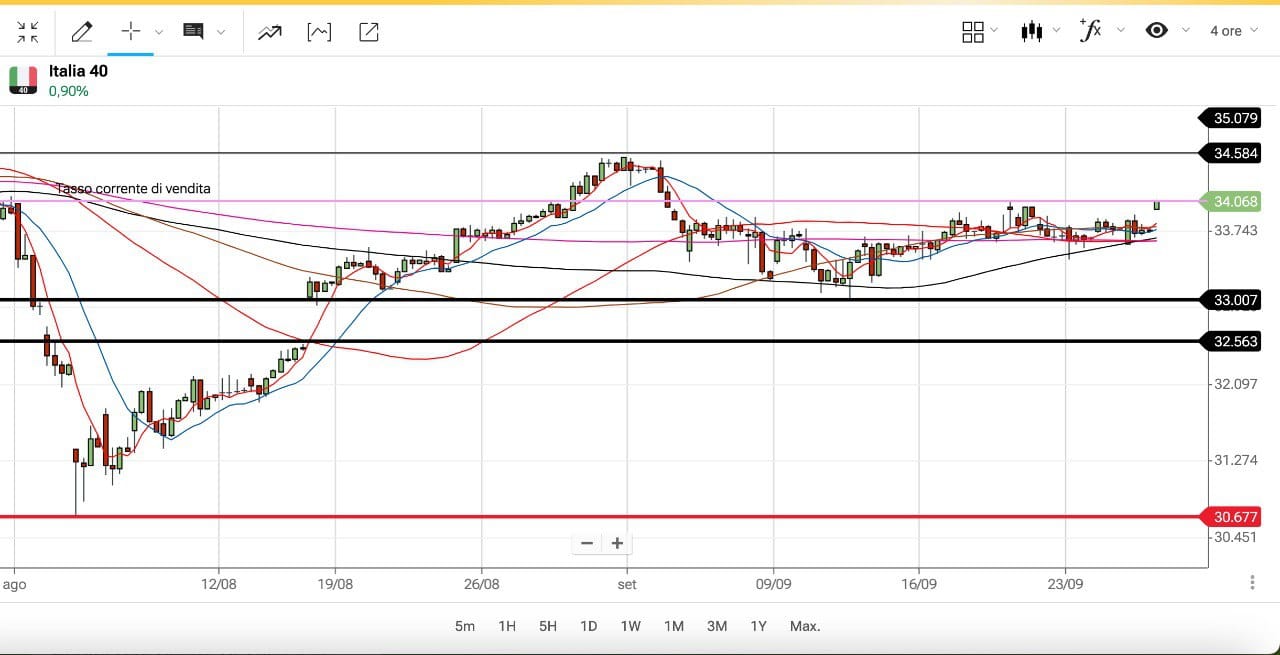1280x655 pixels.
Task: Click the comment annotation icon
Action: tap(193, 32)
